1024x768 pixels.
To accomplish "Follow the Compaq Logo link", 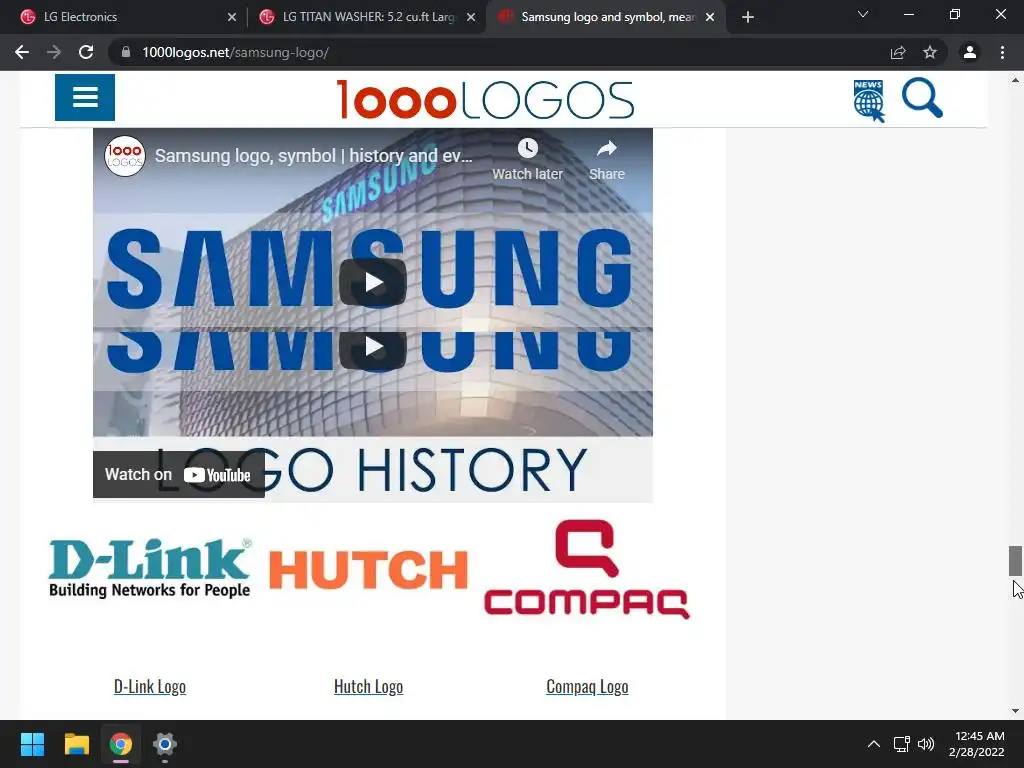I will click(587, 686).
